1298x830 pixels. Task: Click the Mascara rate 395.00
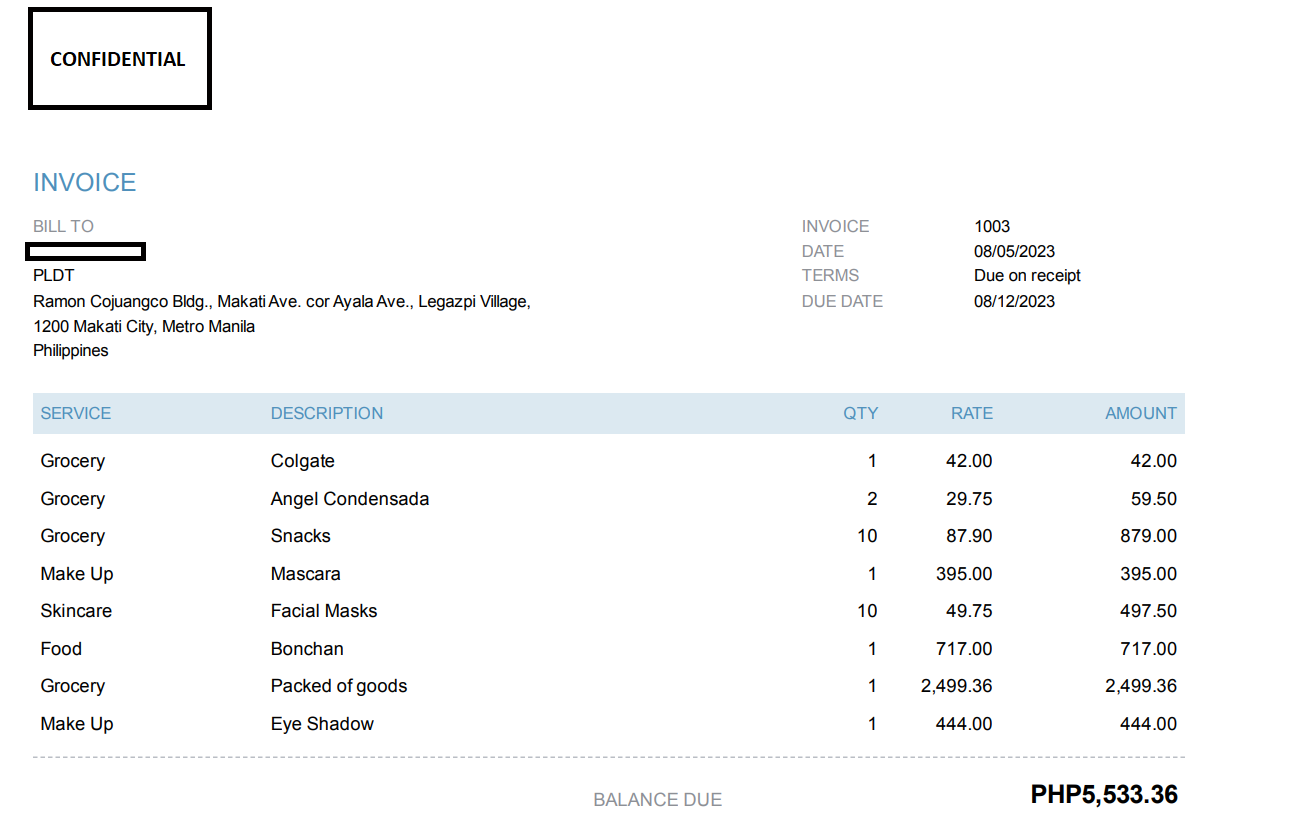click(964, 574)
